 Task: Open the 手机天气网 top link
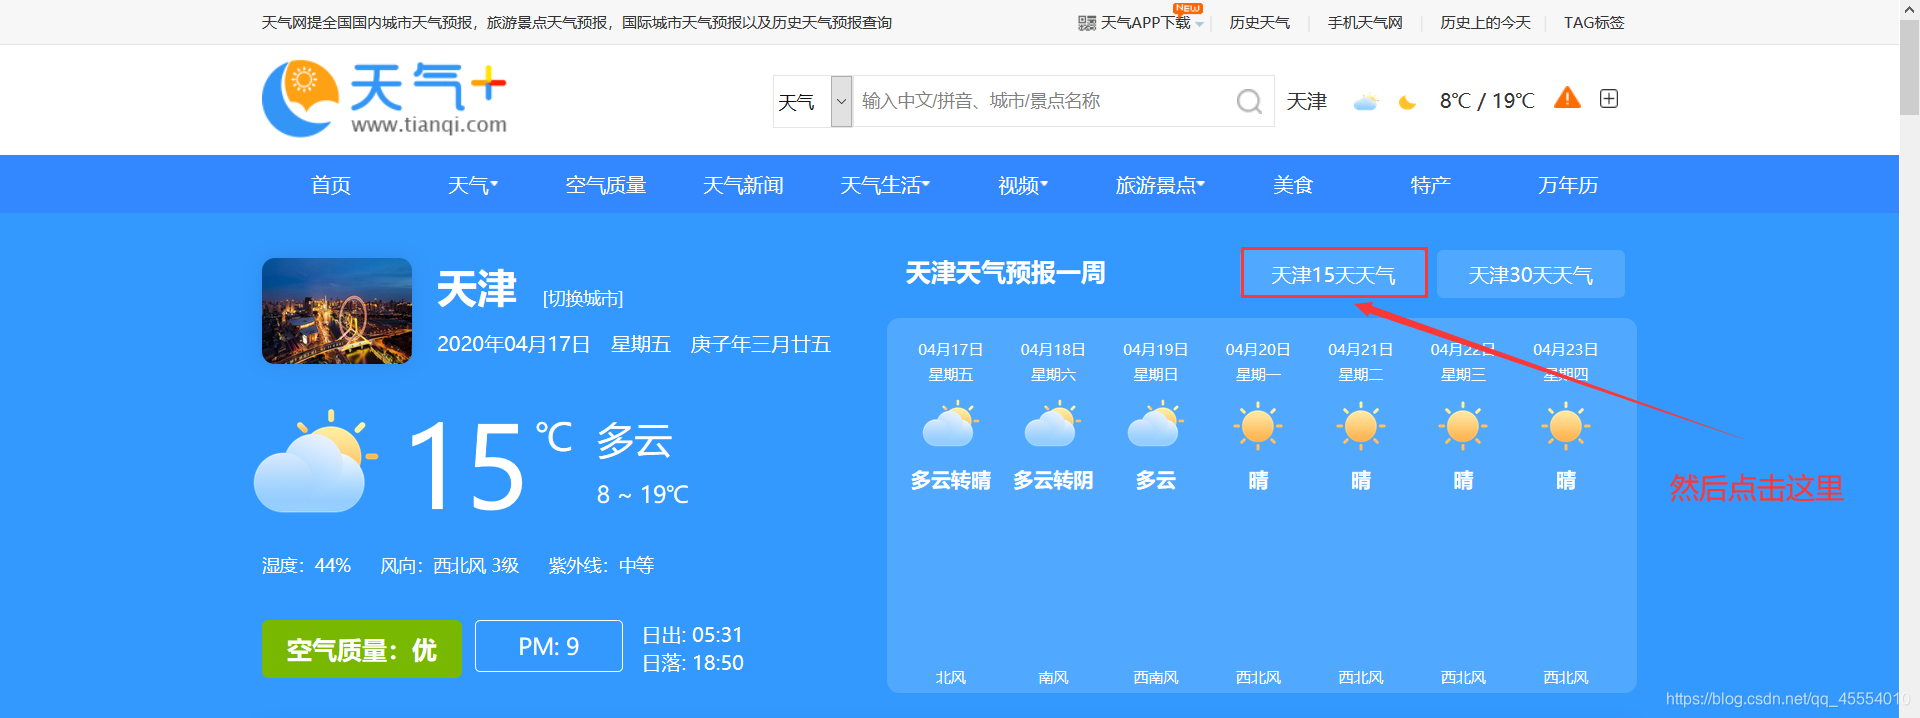pyautogui.click(x=1365, y=23)
